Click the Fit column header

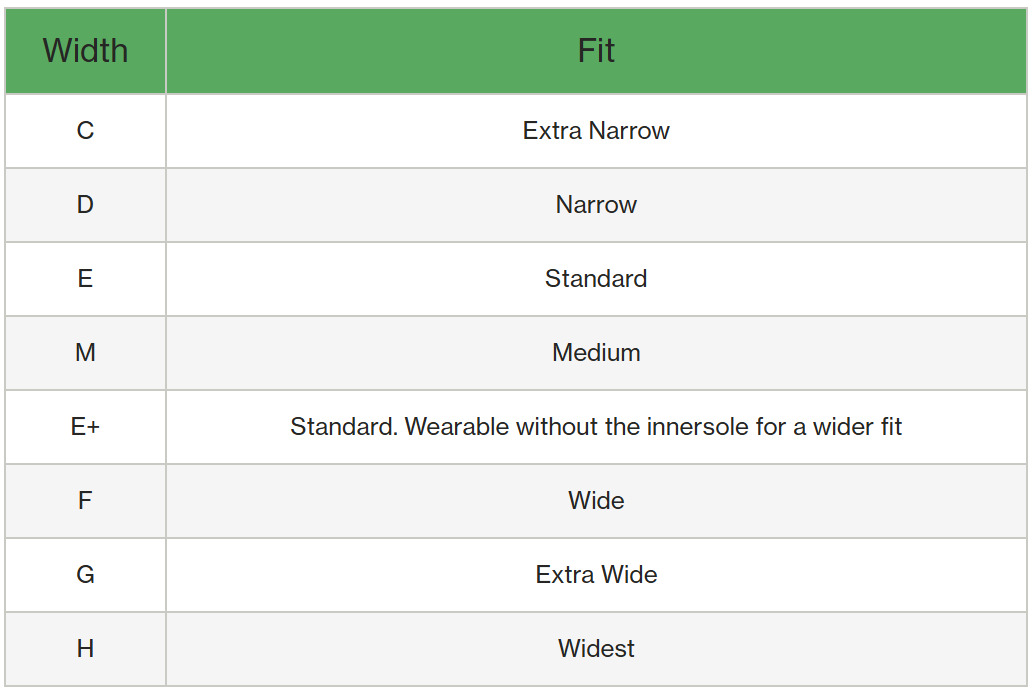(x=596, y=51)
